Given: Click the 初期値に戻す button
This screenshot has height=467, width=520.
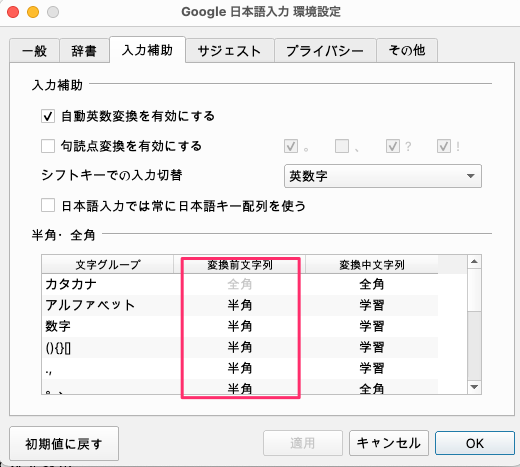Looking at the screenshot, I should (64, 444).
